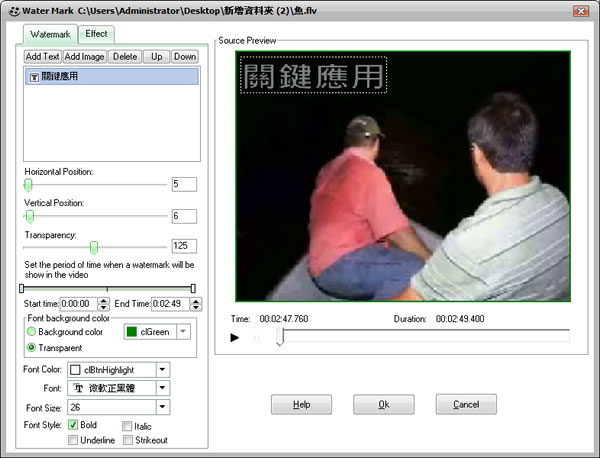Increase the End Time with up arrow
The width and height of the screenshot is (600, 458).
(x=196, y=301)
